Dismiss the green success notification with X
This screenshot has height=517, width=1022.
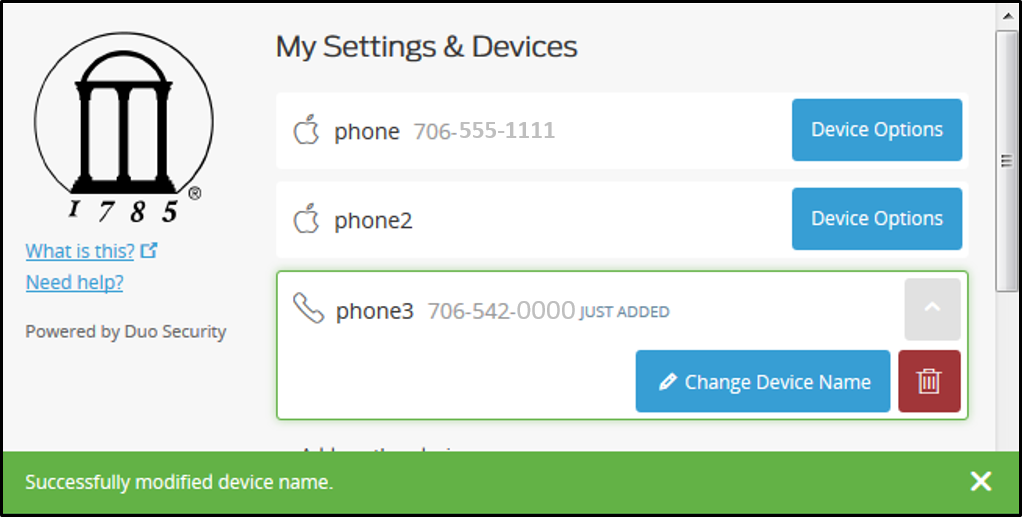coord(980,482)
